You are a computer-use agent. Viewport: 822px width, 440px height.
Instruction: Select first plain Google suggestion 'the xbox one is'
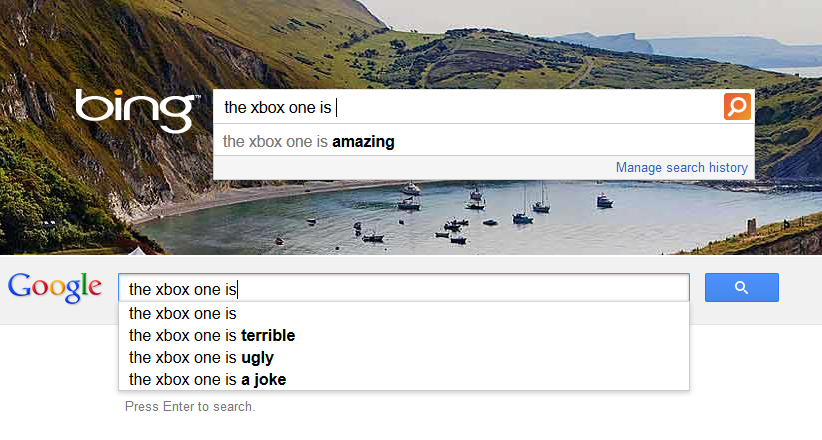[182, 313]
